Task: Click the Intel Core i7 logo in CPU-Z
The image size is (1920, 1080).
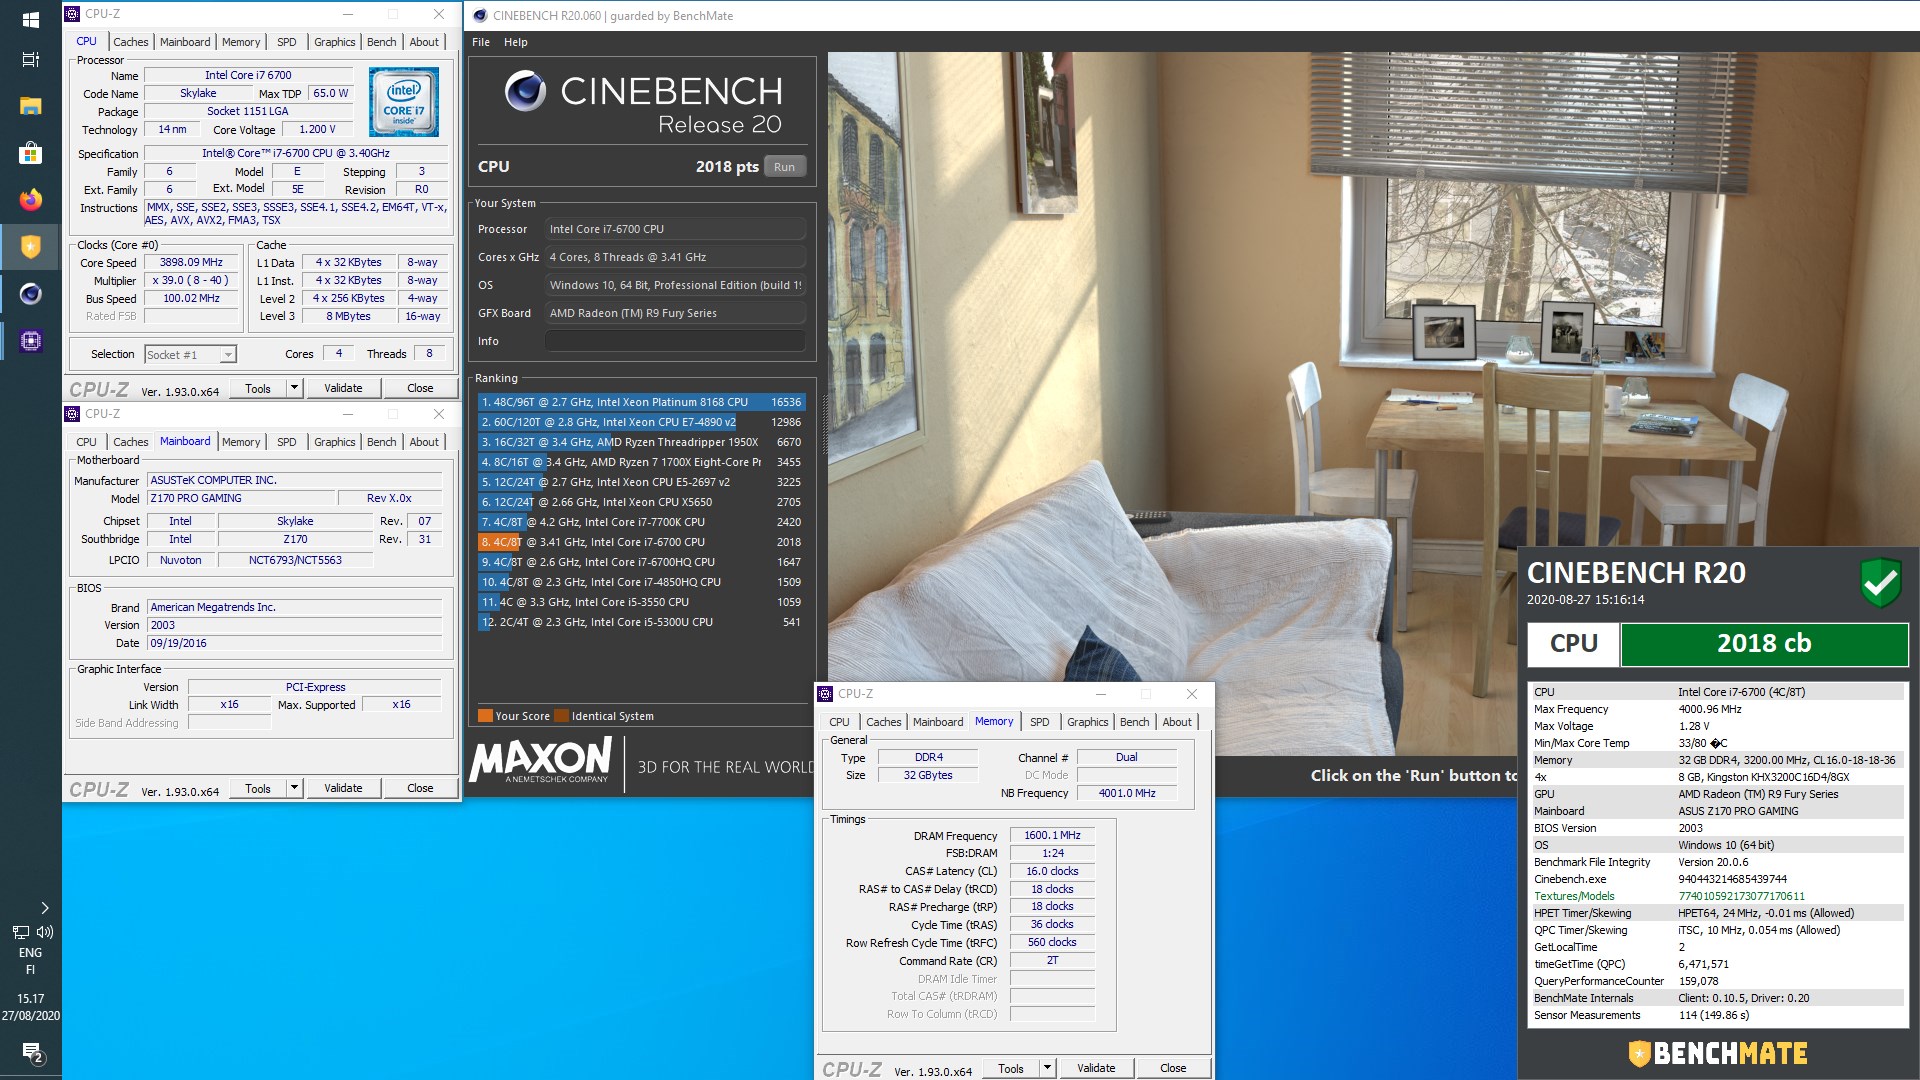Action: click(403, 102)
